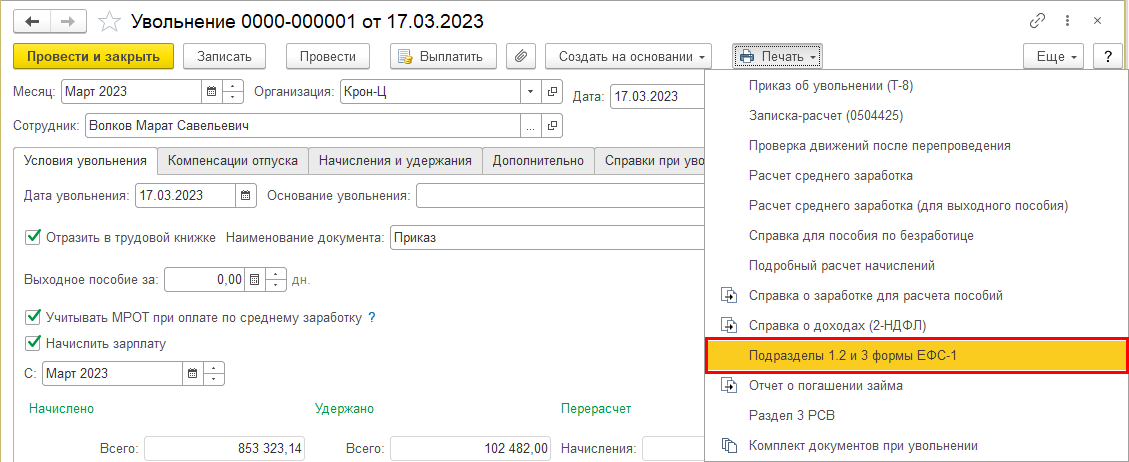Open the Дополнительно tab

pos(539,161)
